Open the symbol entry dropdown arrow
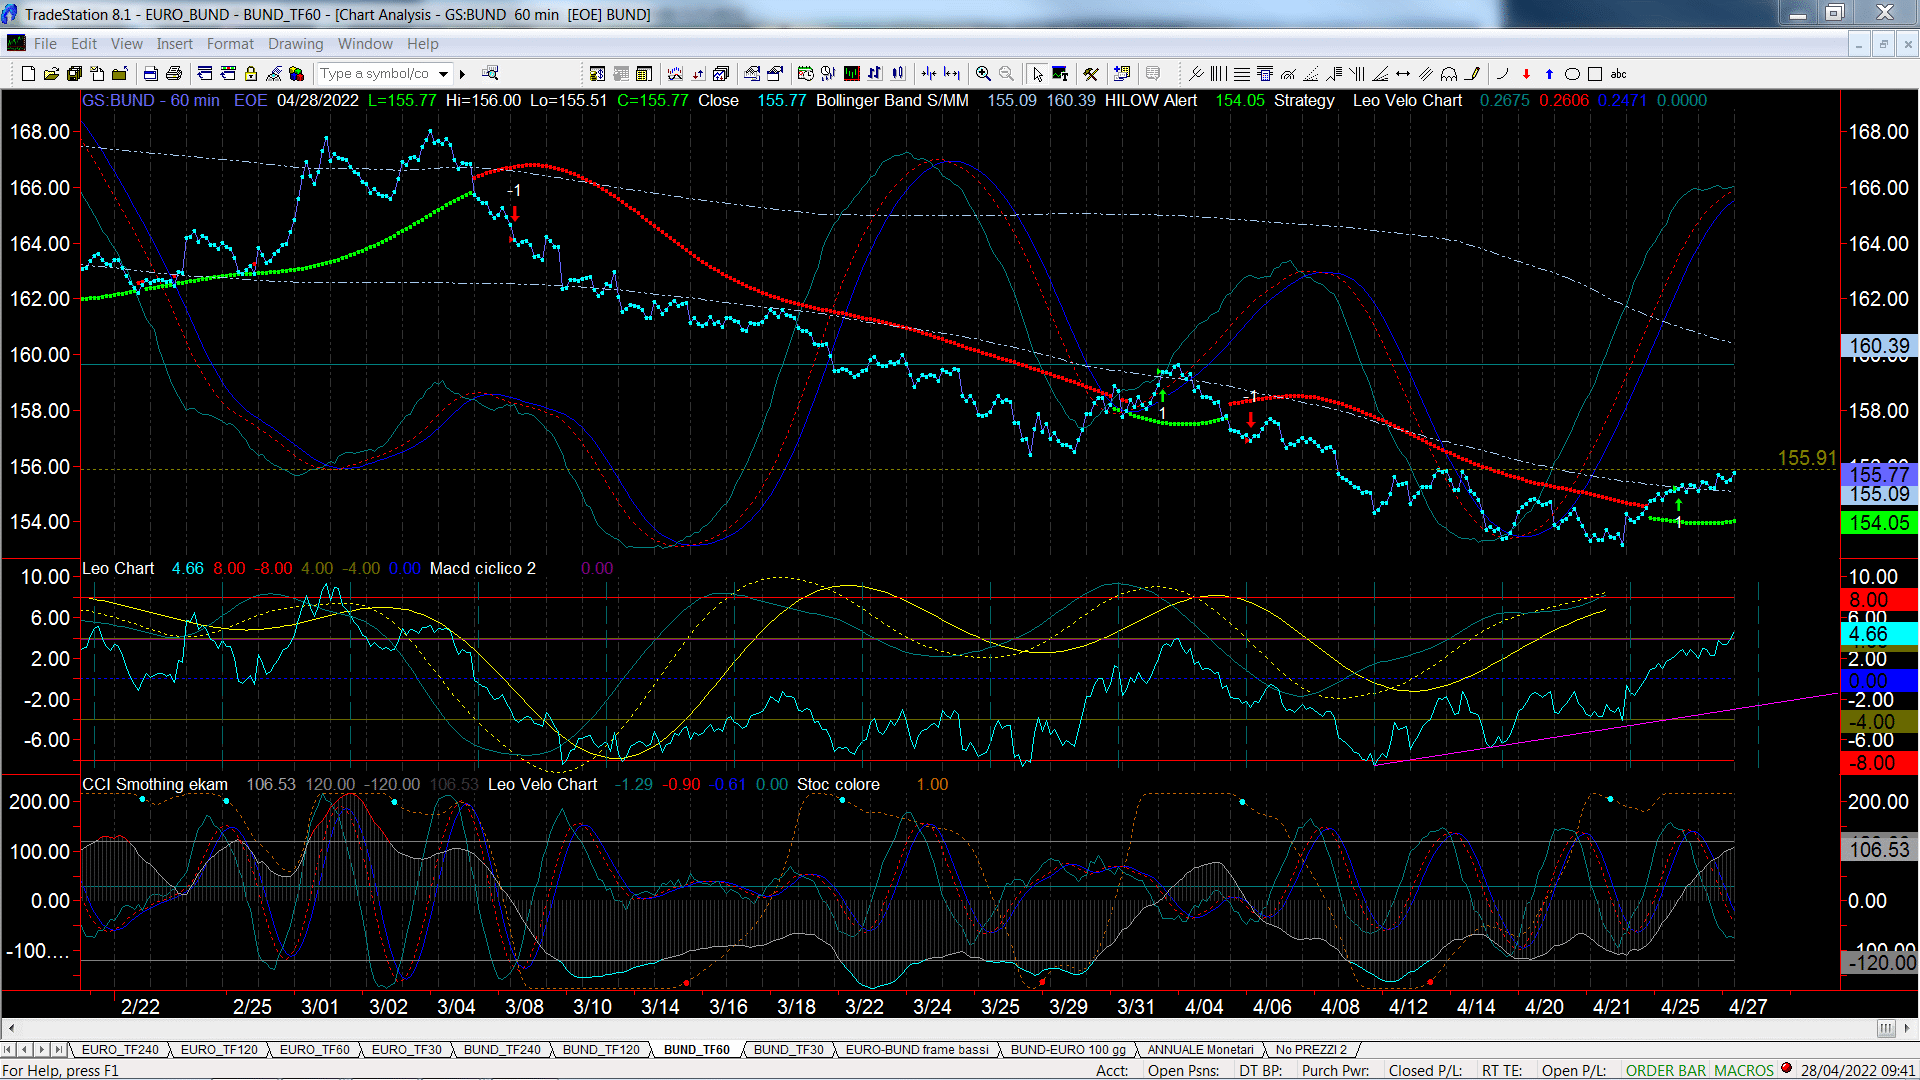This screenshot has height=1080, width=1920. [x=443, y=73]
